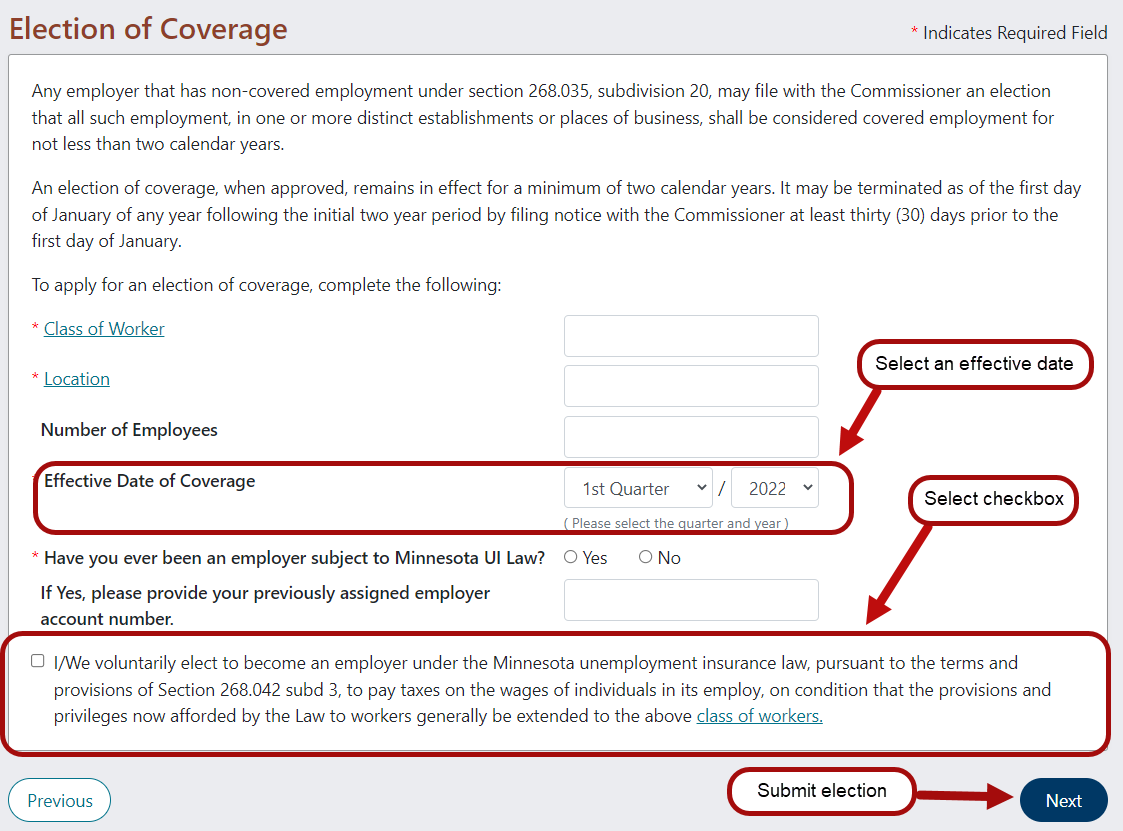
Task: Click the Class of Worker input field
Action: coord(691,336)
